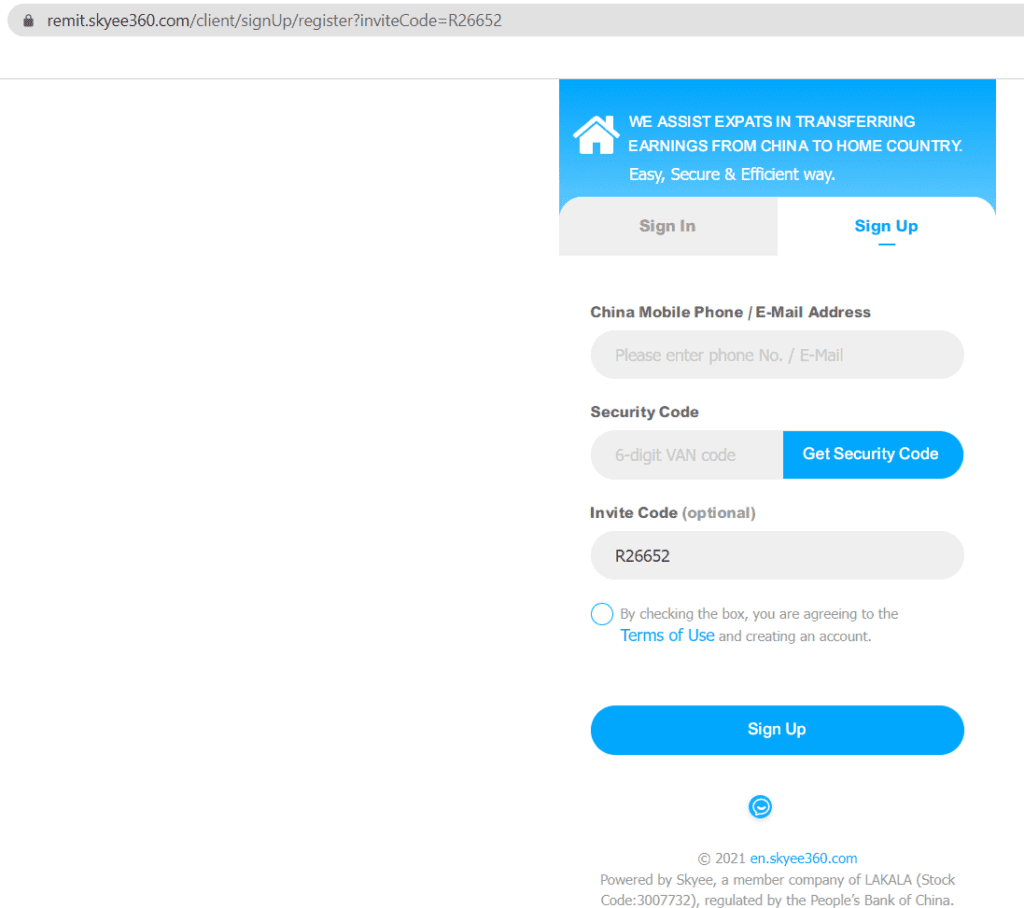Click the URL text in address bar

point(274,20)
